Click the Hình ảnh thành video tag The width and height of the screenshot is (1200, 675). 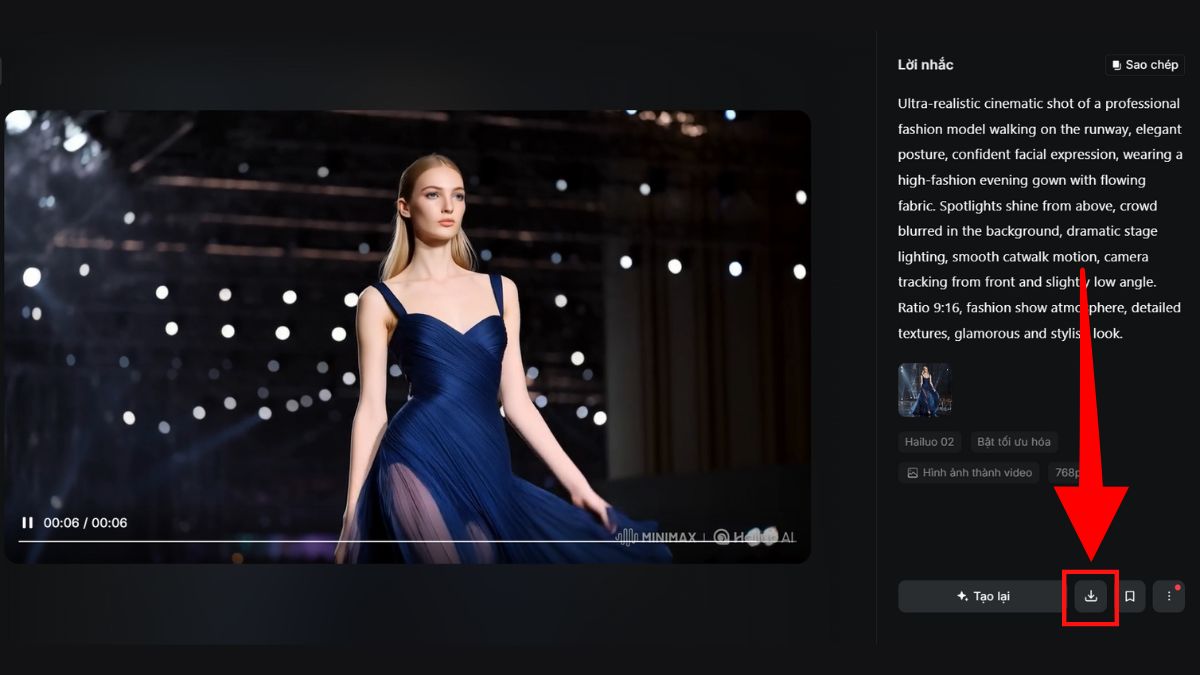pos(968,473)
